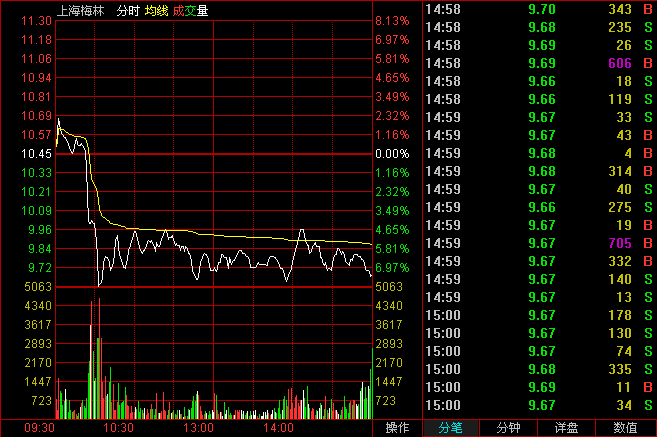The image size is (657, 437).
Task: Select the 15:00 trade with 11 B volume
Action: pyautogui.click(x=540, y=387)
